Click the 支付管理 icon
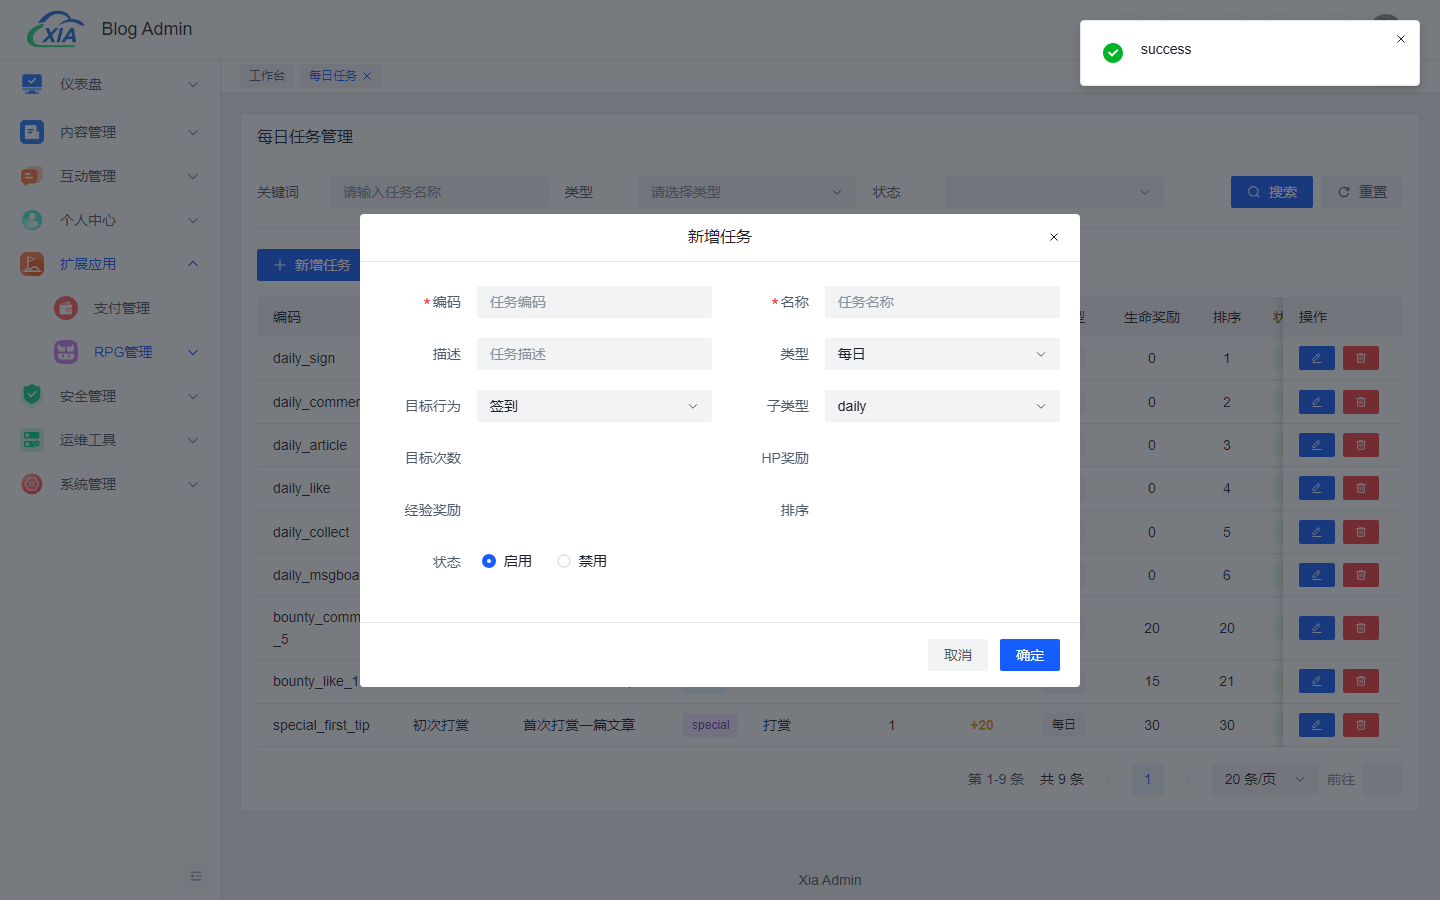The width and height of the screenshot is (1440, 900). click(66, 308)
